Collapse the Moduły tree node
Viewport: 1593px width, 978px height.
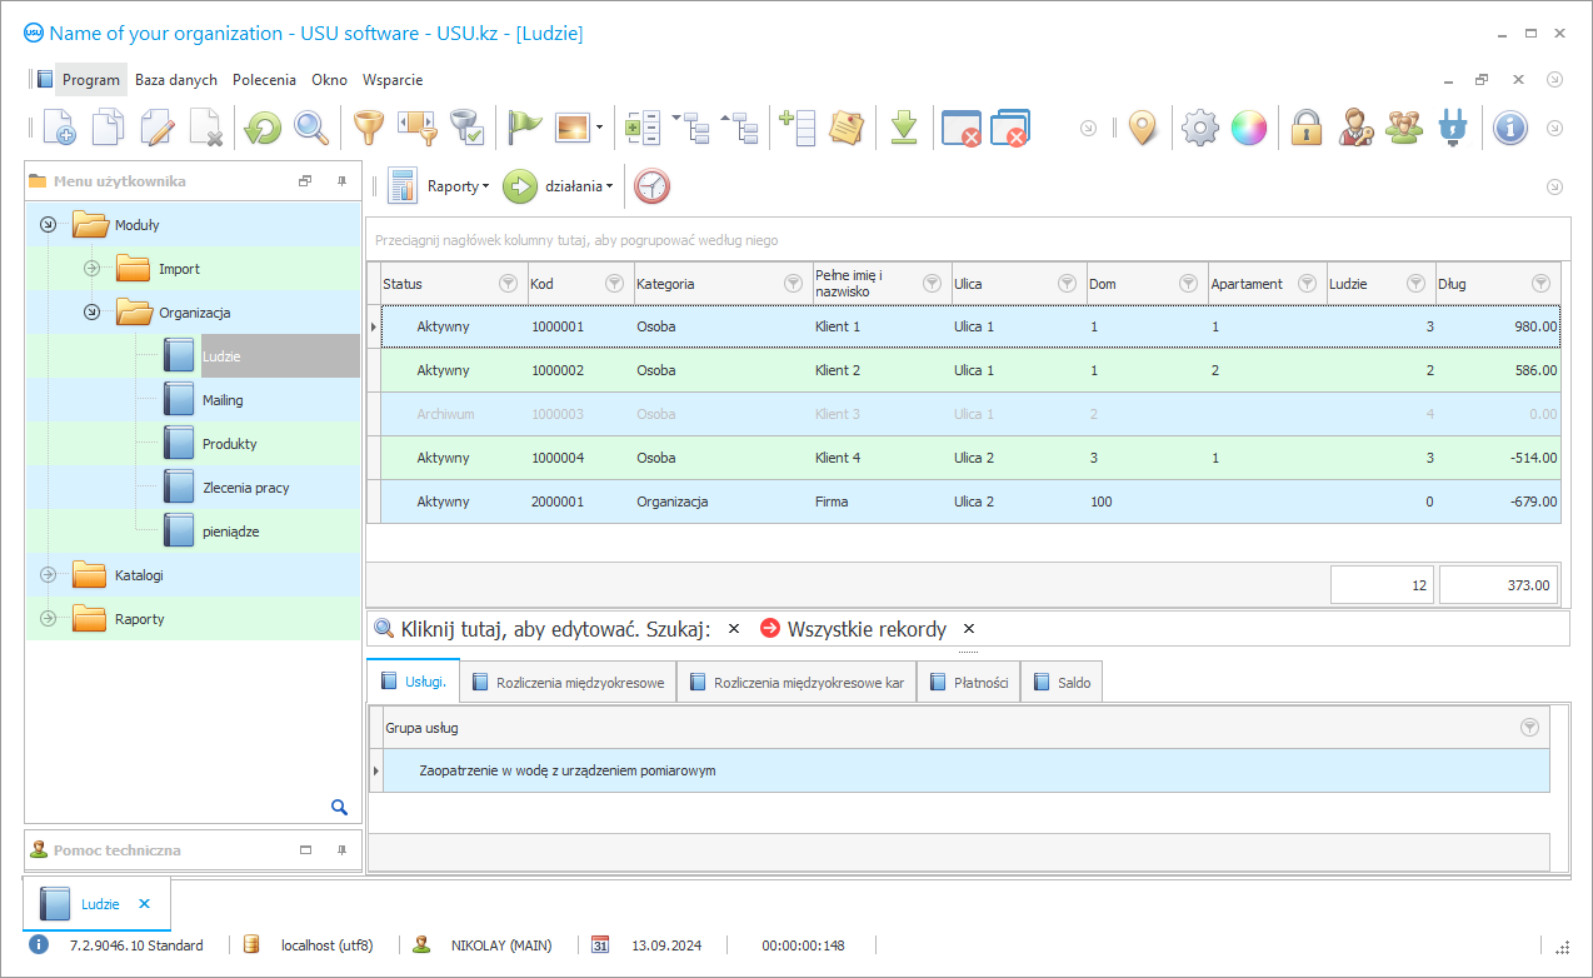[48, 225]
